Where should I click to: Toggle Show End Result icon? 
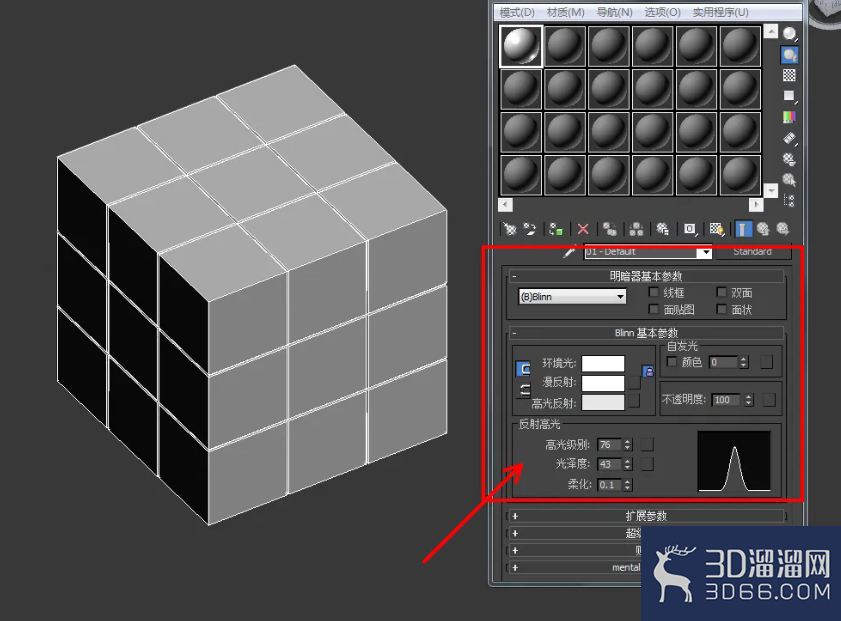click(x=743, y=230)
